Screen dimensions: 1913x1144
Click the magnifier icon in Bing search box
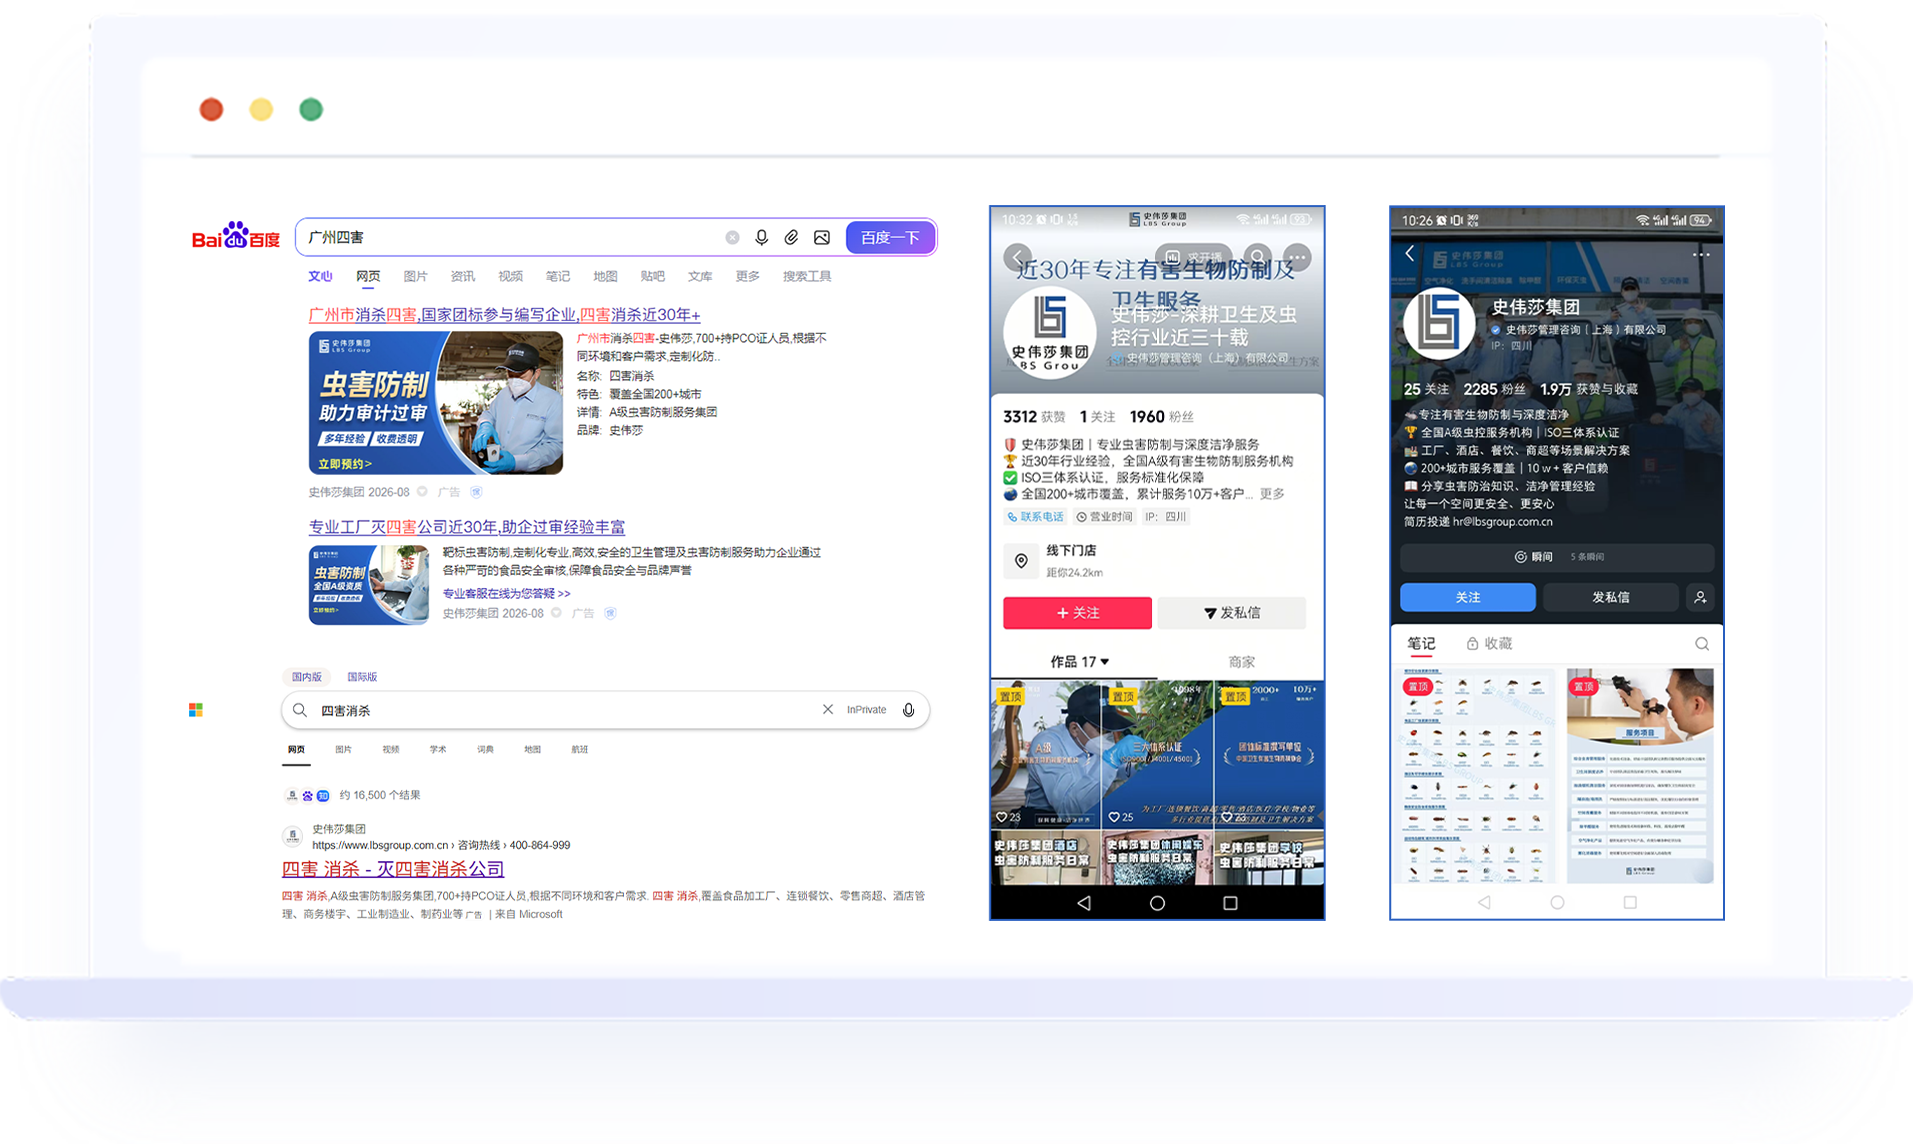[300, 710]
